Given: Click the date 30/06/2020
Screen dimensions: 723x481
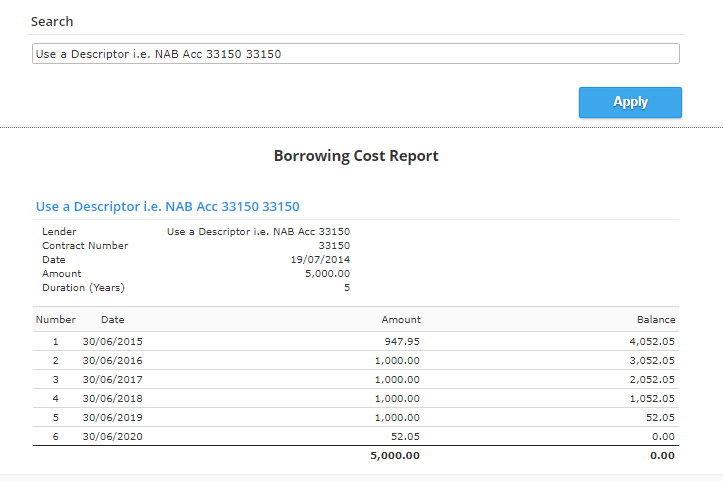Looking at the screenshot, I should (113, 436).
